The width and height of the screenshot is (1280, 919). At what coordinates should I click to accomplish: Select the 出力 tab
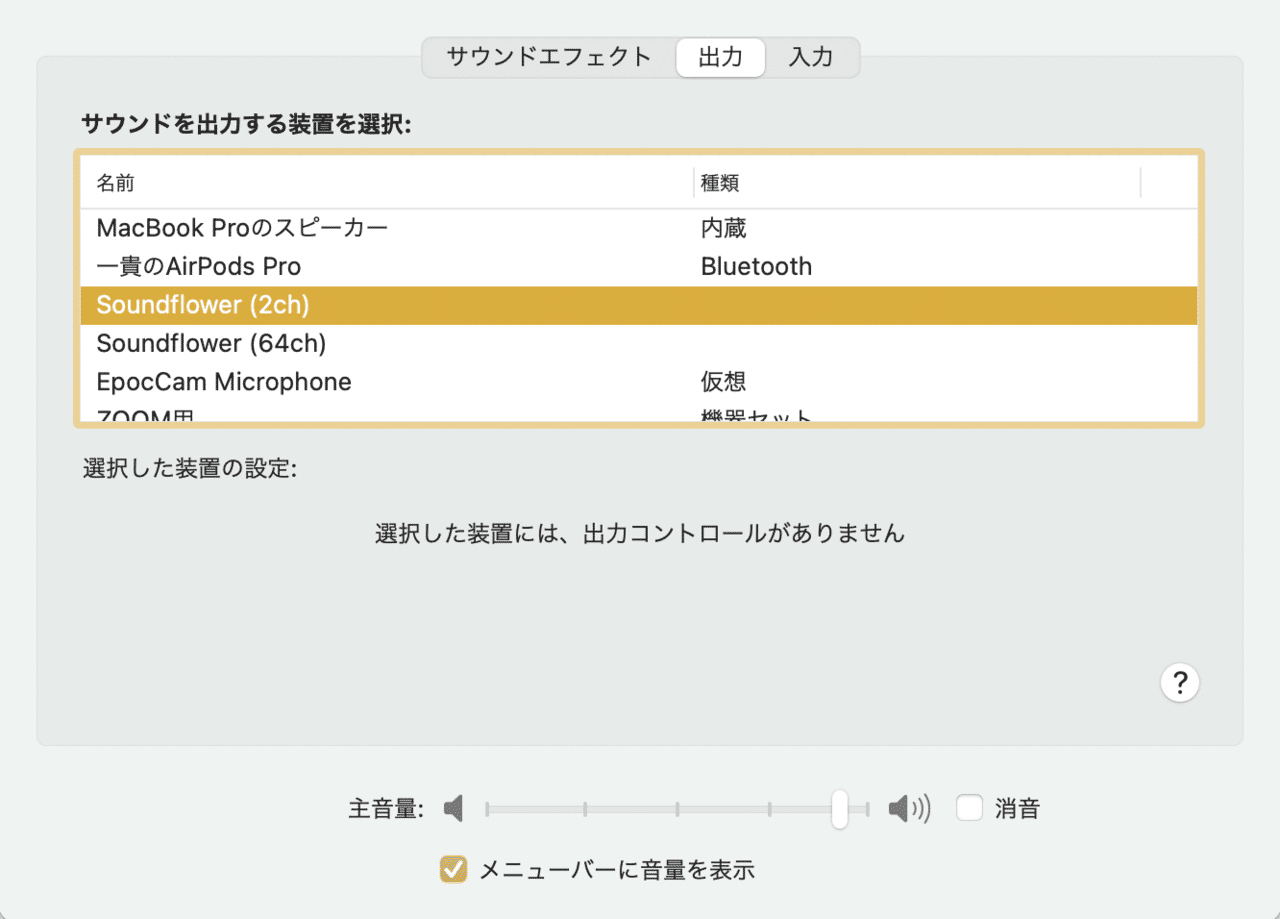coord(720,57)
